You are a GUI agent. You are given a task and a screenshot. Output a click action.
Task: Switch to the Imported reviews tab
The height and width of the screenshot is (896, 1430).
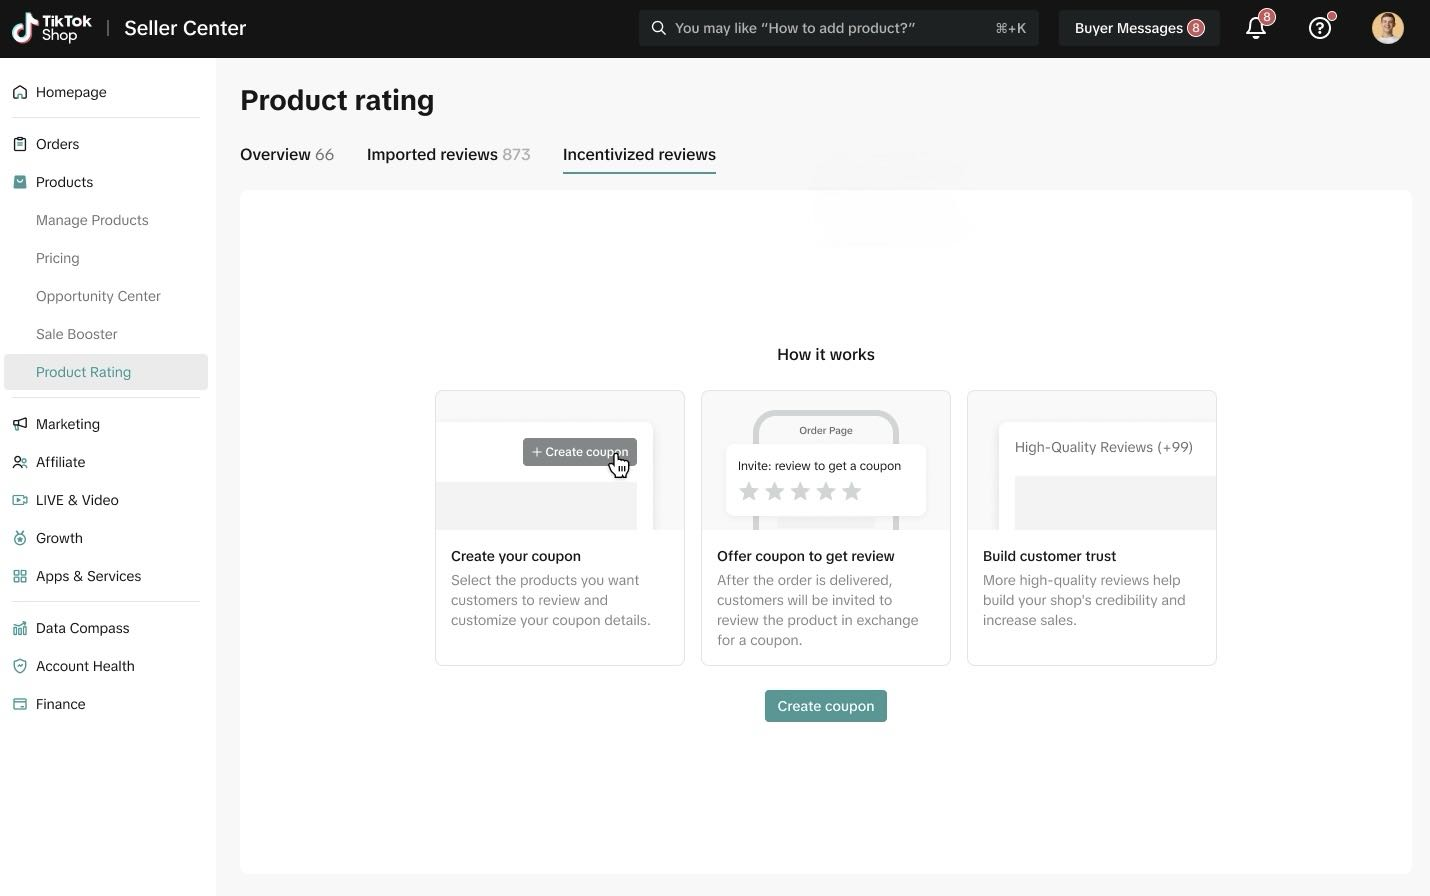click(448, 154)
